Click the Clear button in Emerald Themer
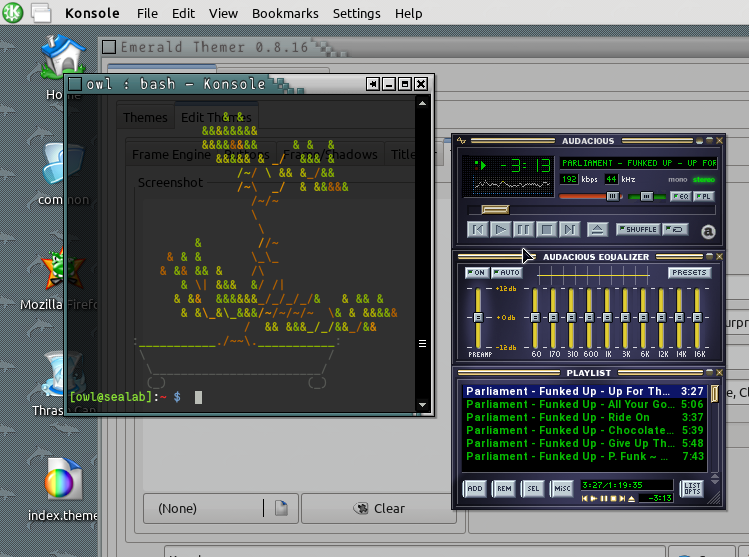Image resolution: width=749 pixels, height=557 pixels. click(379, 508)
